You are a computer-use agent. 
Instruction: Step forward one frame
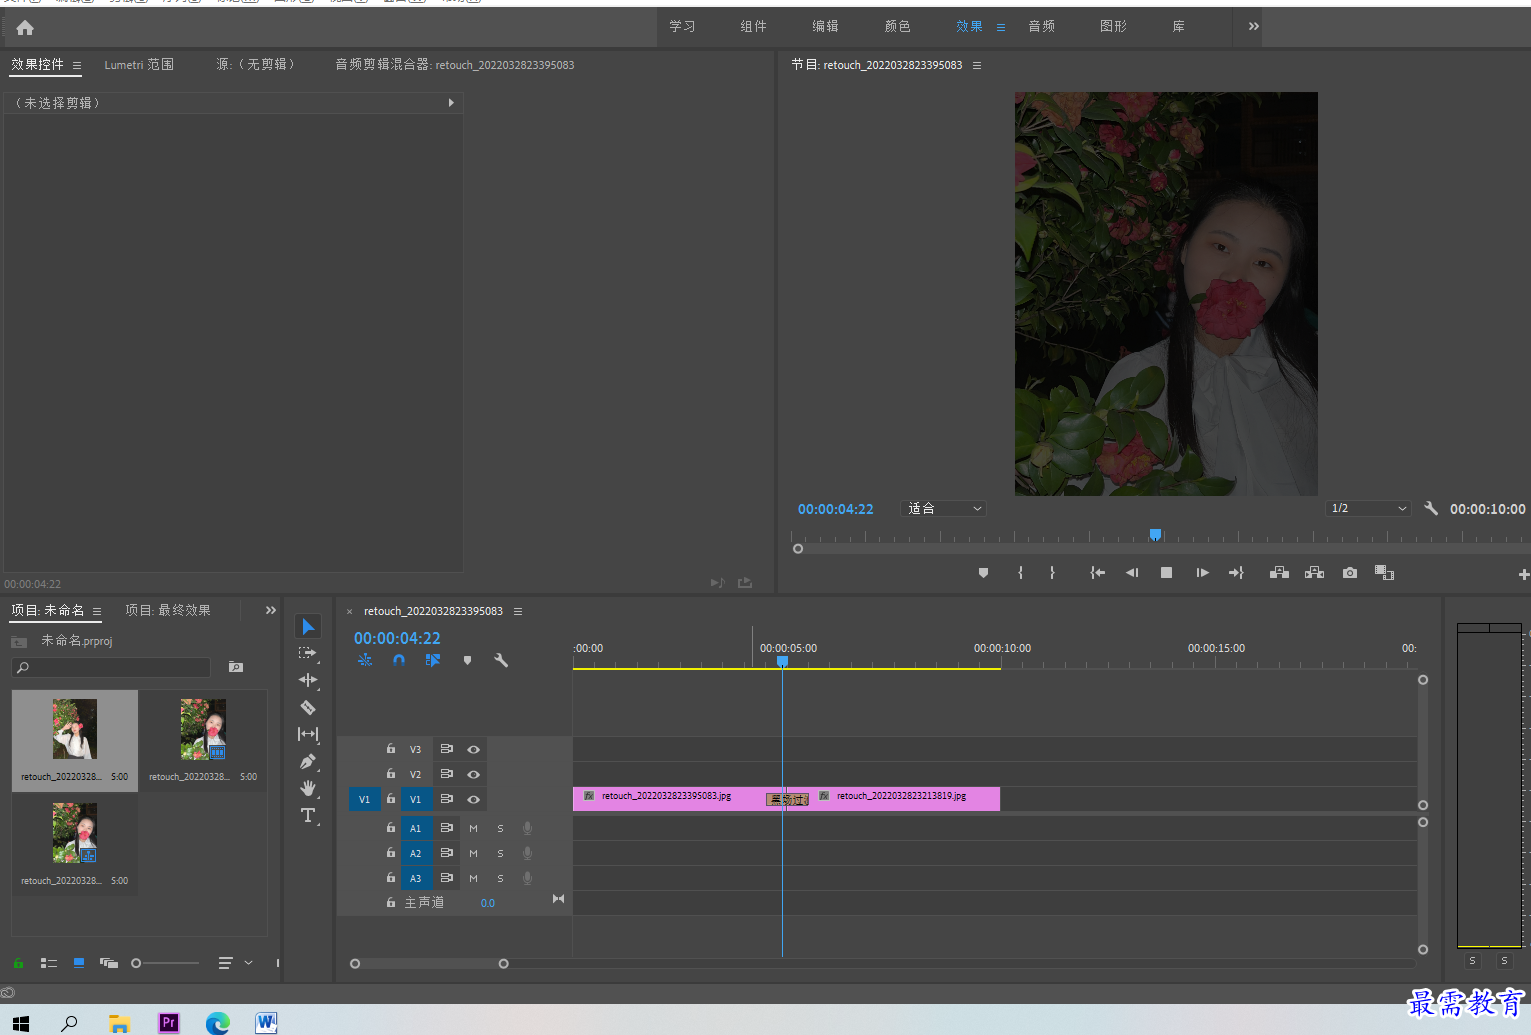point(1202,573)
